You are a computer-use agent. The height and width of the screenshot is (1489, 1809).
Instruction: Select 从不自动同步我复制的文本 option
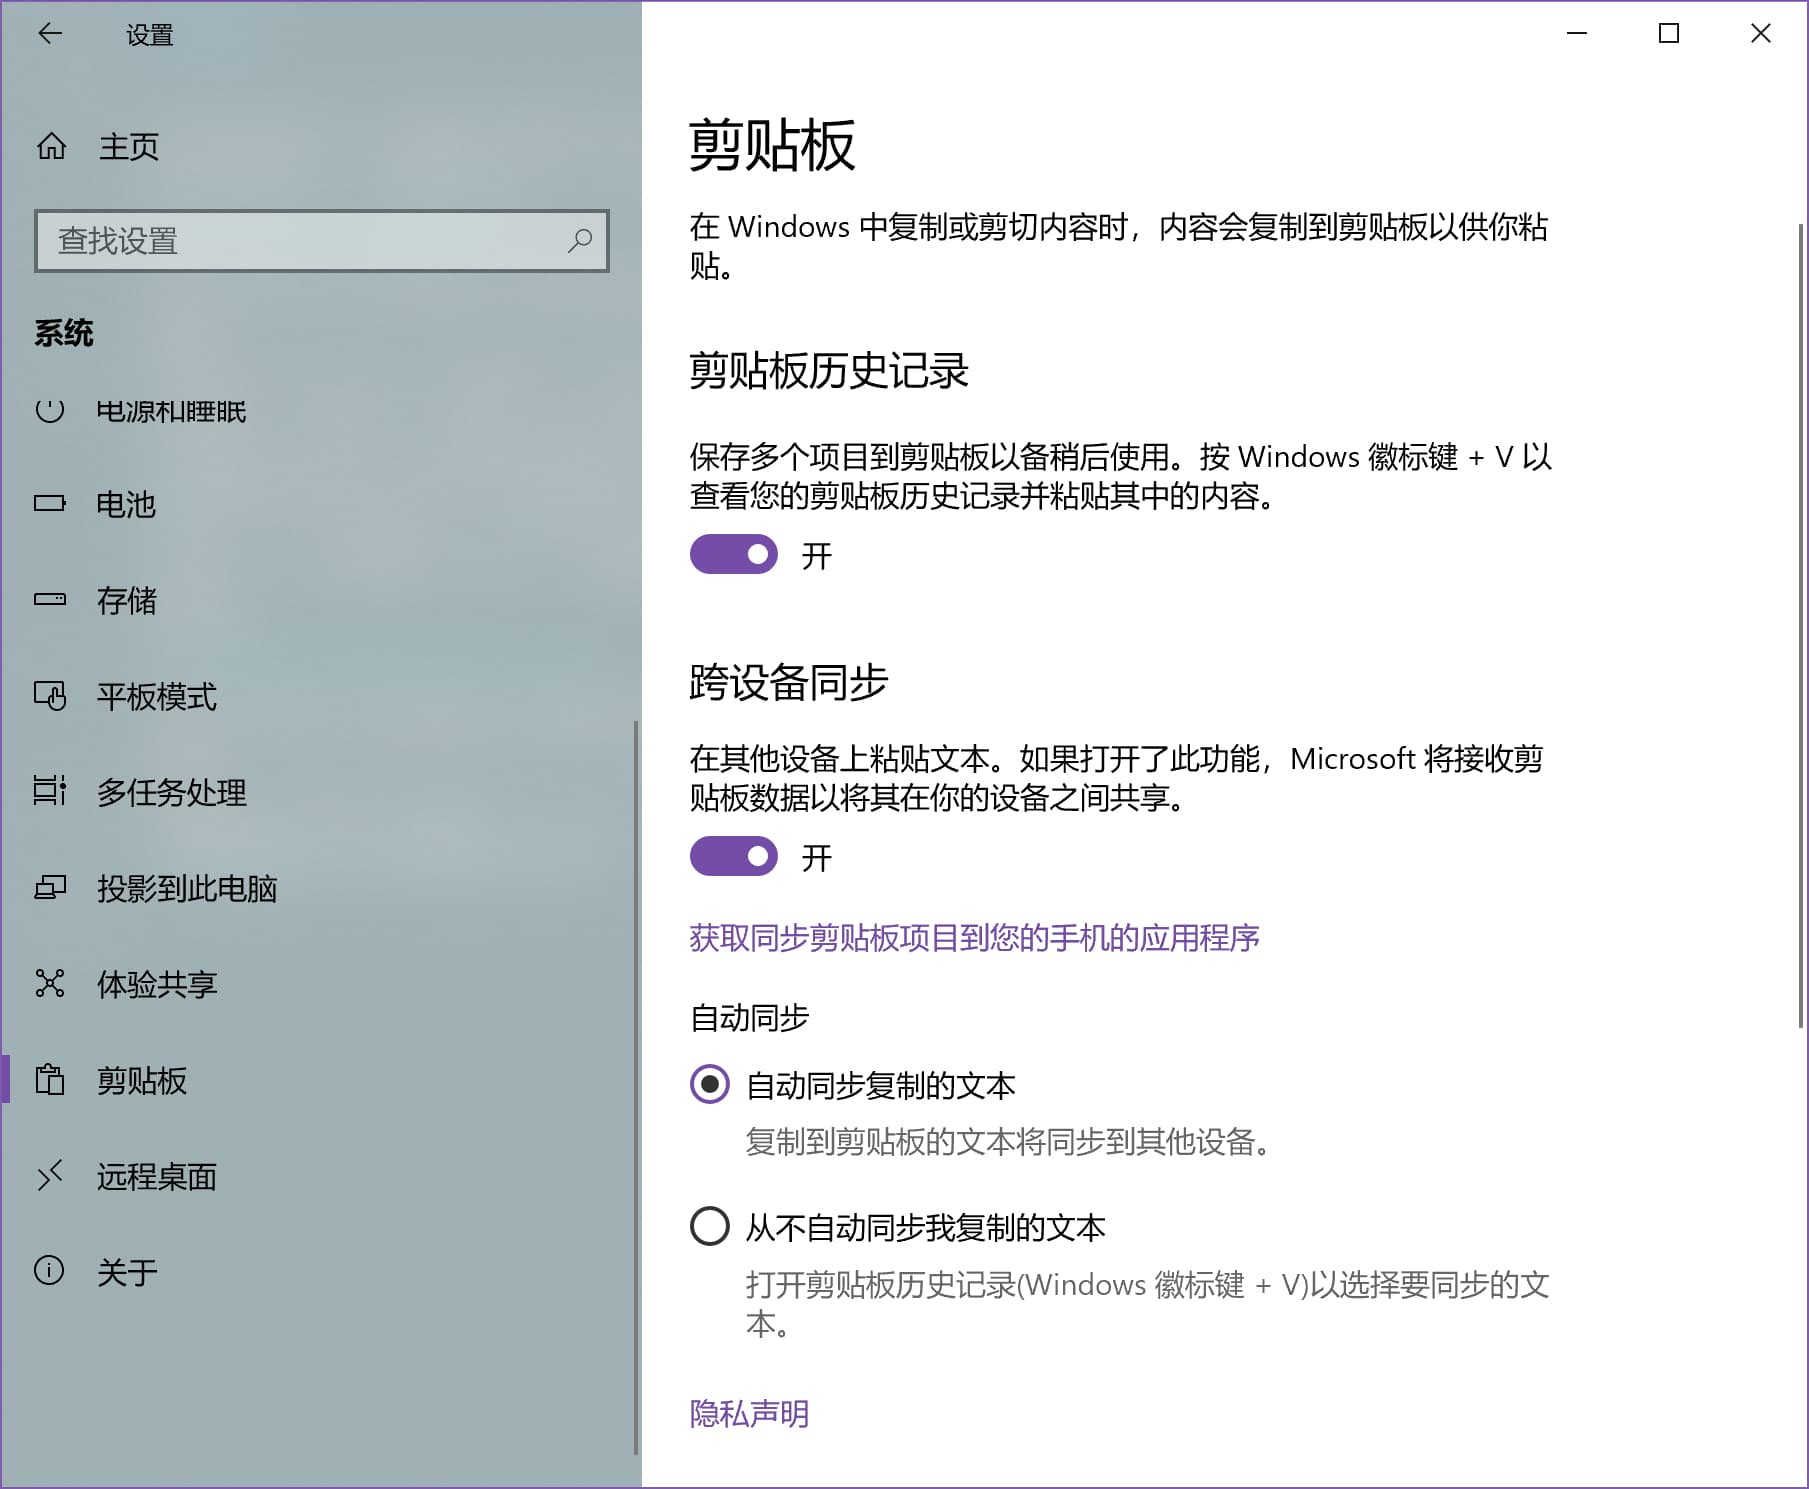[708, 1227]
